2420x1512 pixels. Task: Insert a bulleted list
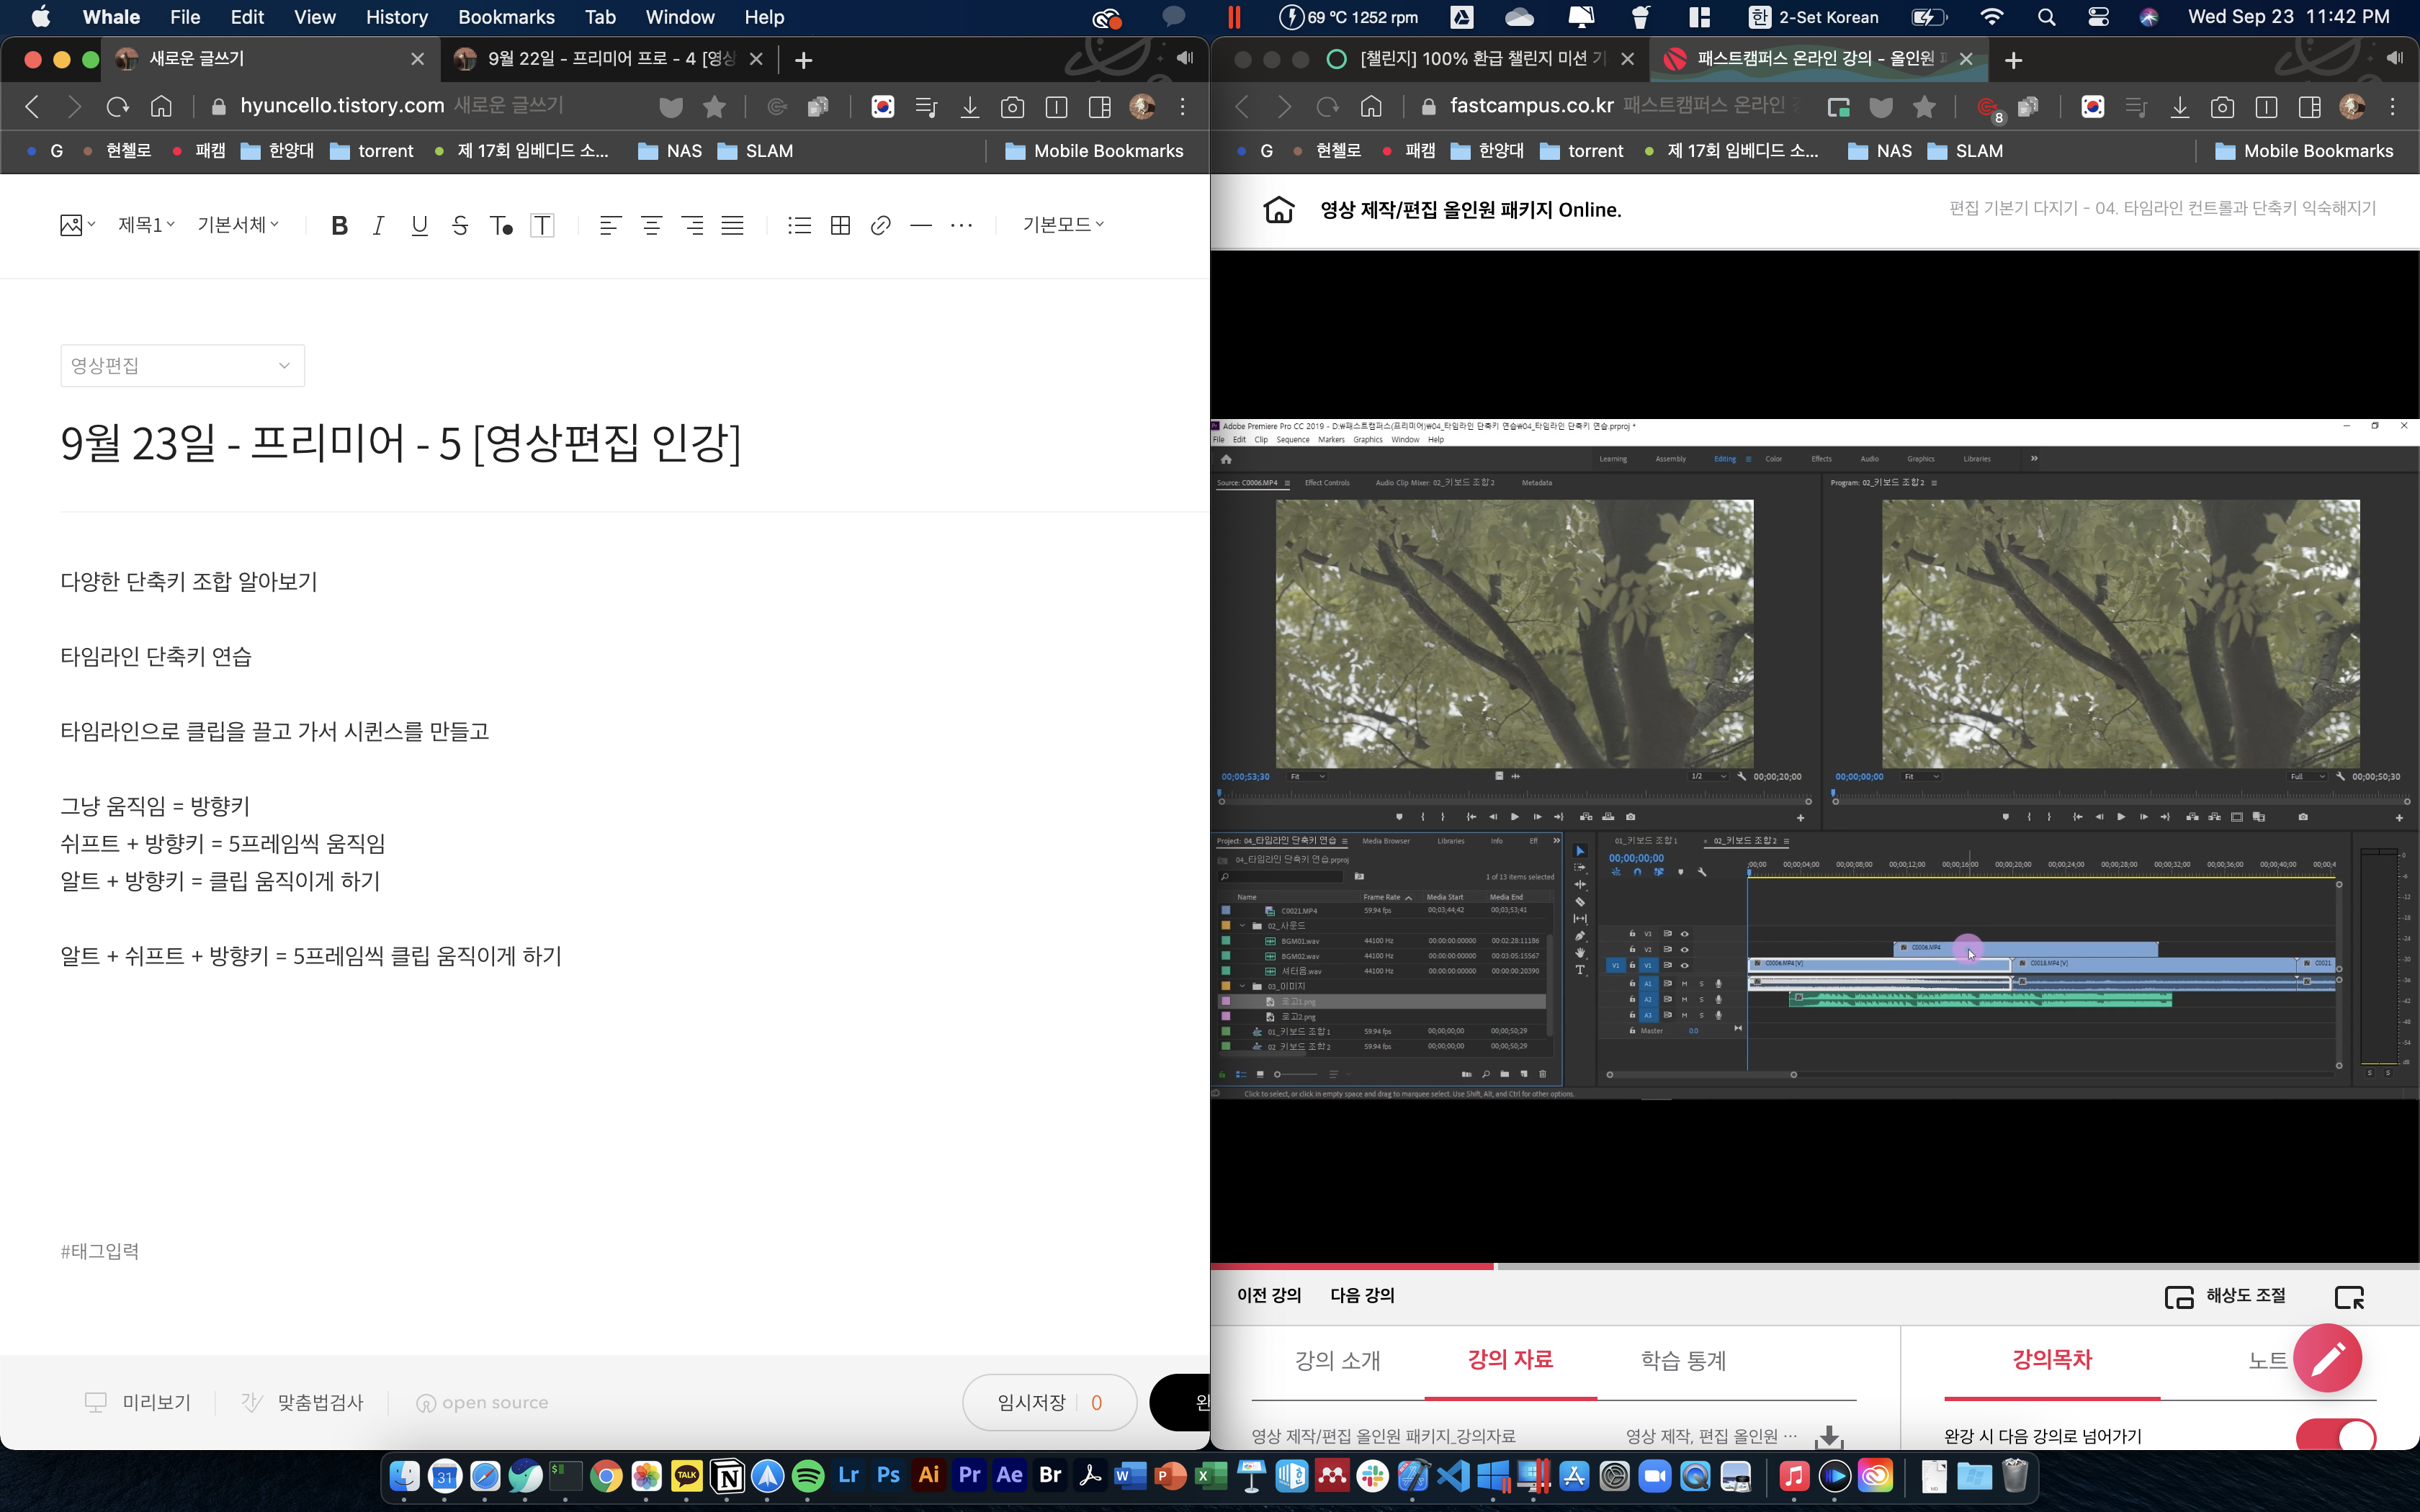point(799,225)
